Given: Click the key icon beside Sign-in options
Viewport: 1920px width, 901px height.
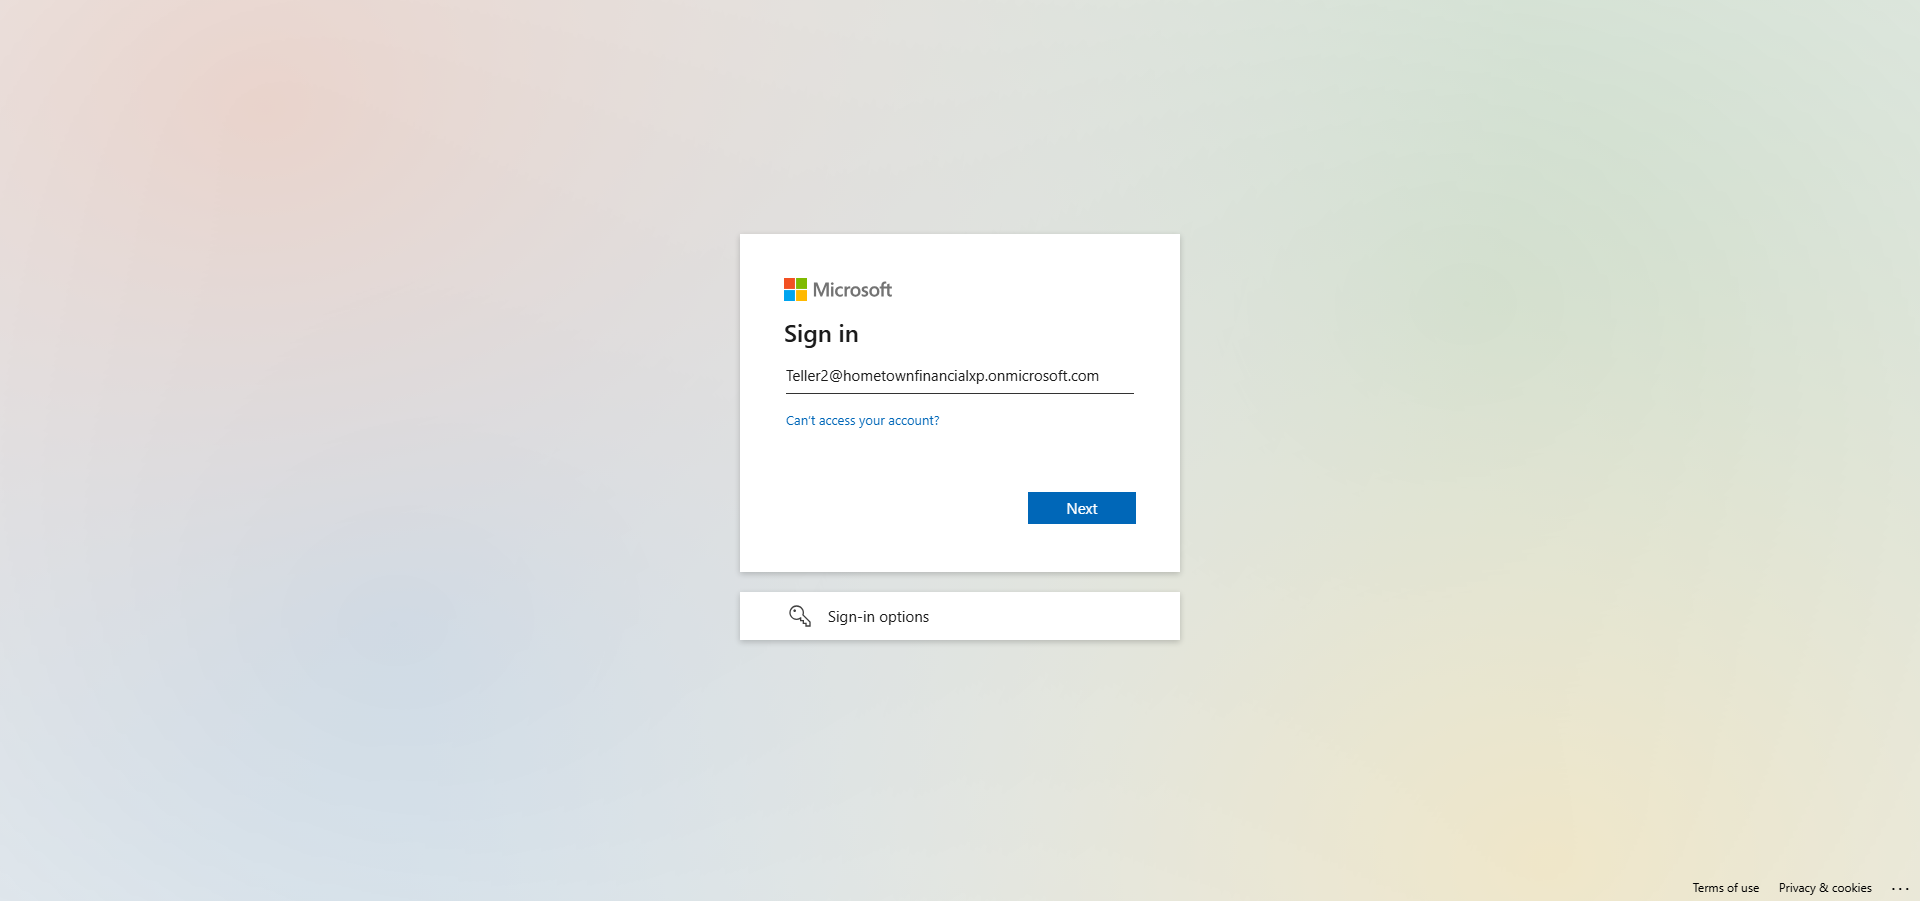Looking at the screenshot, I should point(800,616).
